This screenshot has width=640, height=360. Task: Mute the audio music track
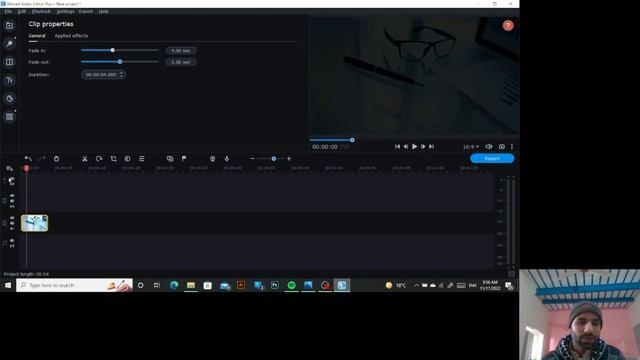(x=12, y=241)
